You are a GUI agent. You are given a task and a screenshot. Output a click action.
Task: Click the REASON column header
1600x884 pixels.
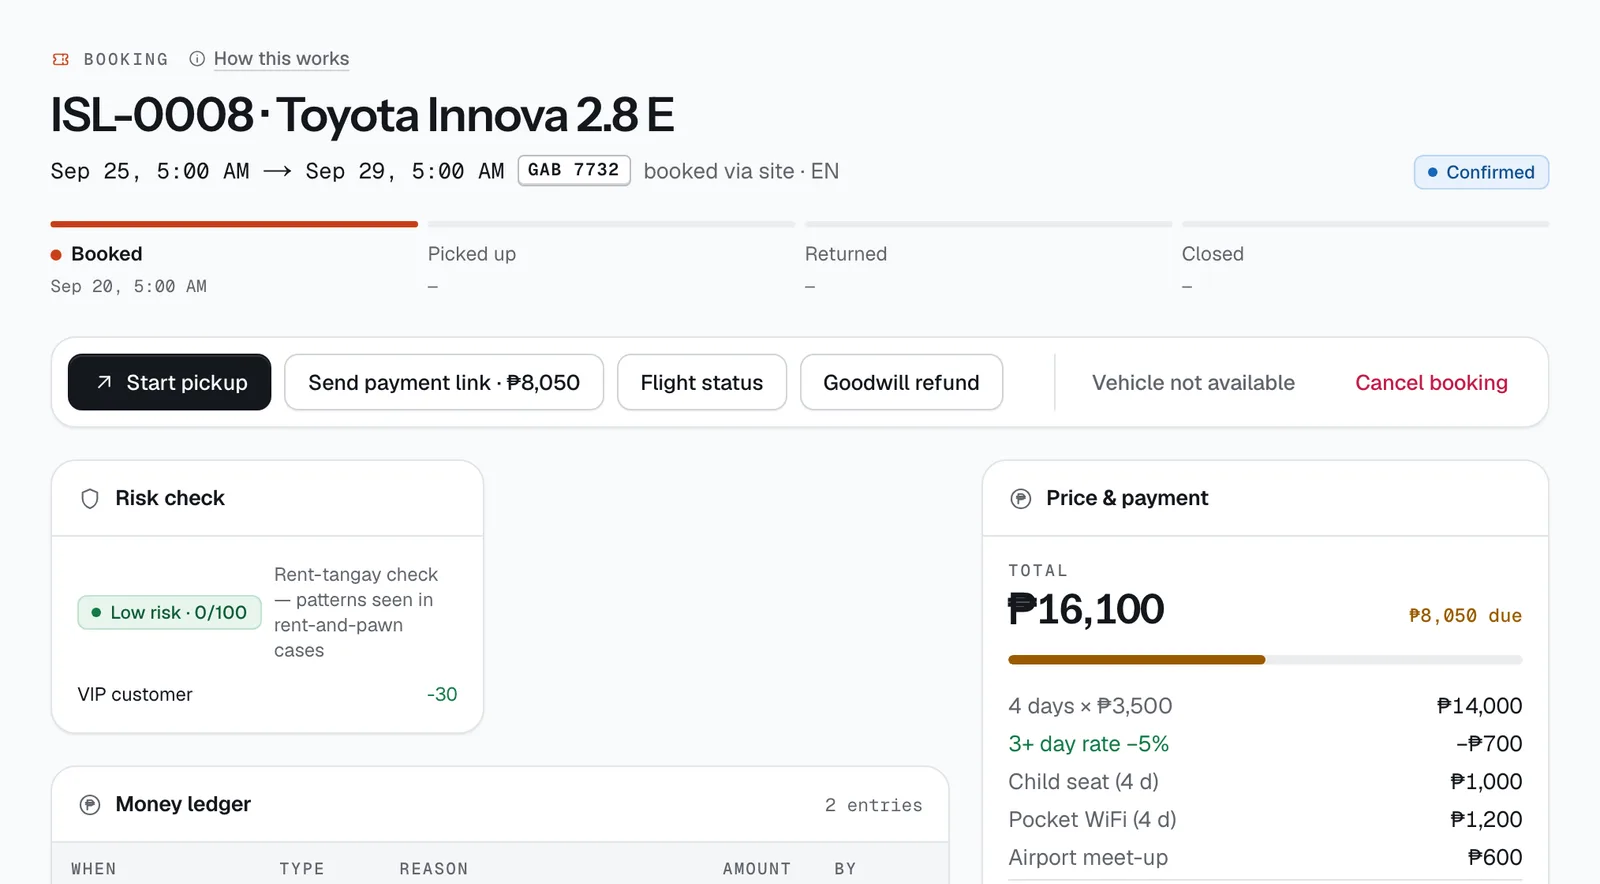(x=434, y=869)
